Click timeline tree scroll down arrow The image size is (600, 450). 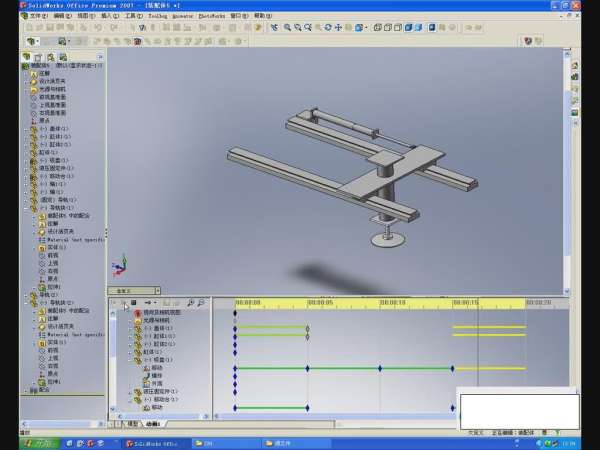112,409
